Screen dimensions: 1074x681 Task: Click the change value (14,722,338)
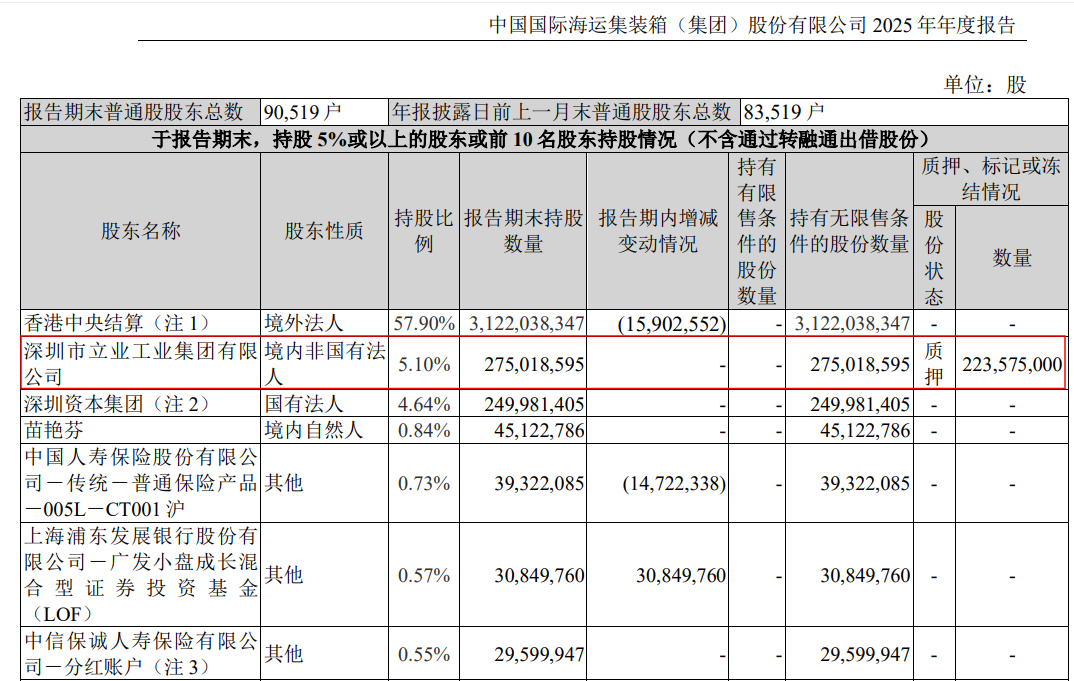(x=674, y=484)
